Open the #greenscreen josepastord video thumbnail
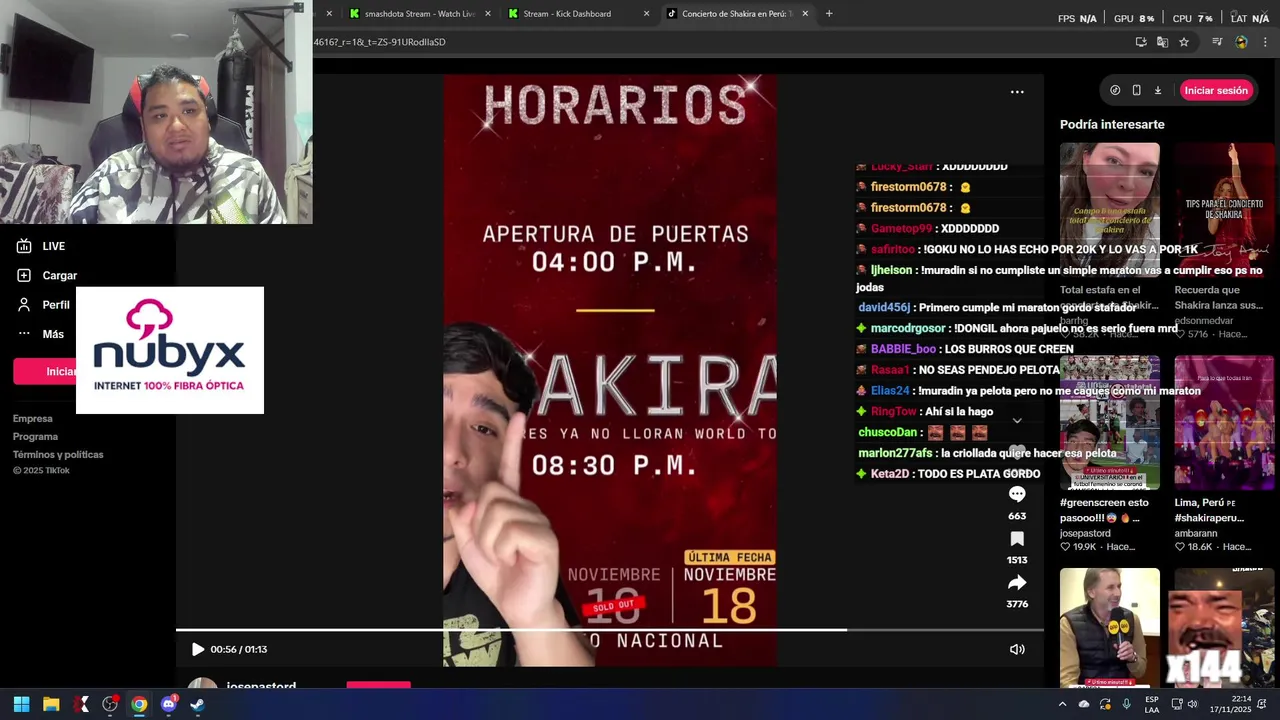The height and width of the screenshot is (720, 1280). (1110, 422)
